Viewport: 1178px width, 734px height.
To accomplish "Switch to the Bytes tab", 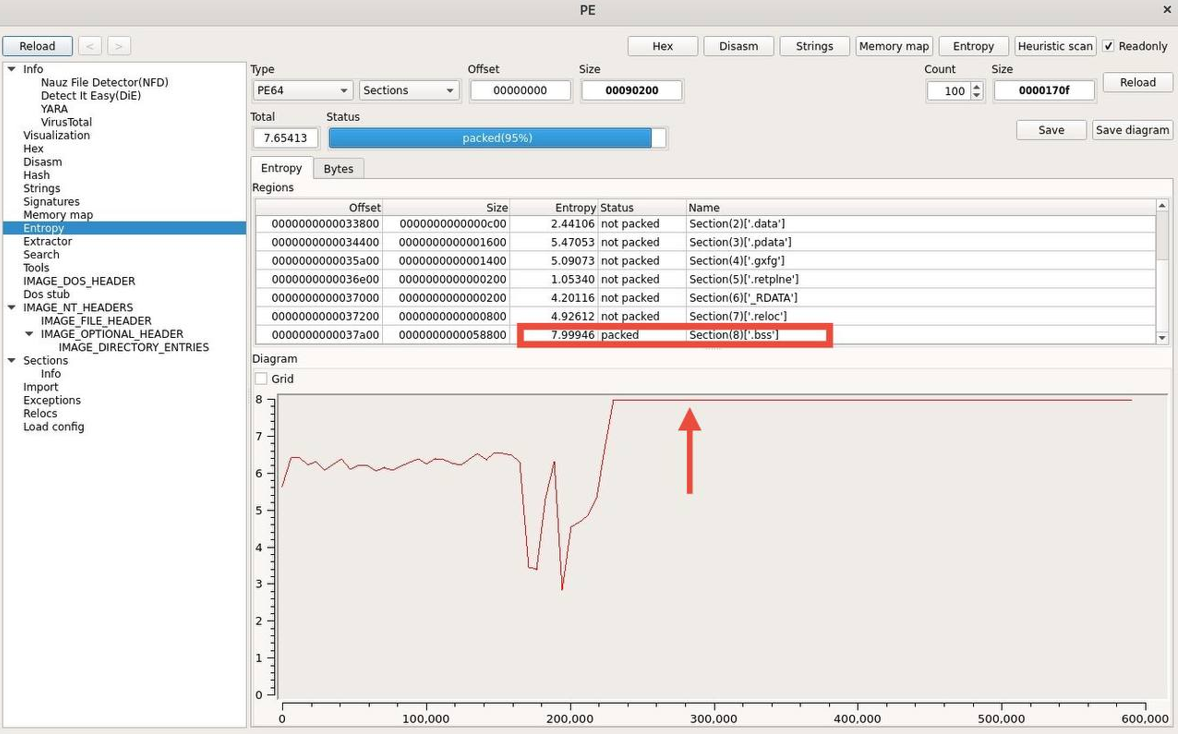I will point(338,169).
